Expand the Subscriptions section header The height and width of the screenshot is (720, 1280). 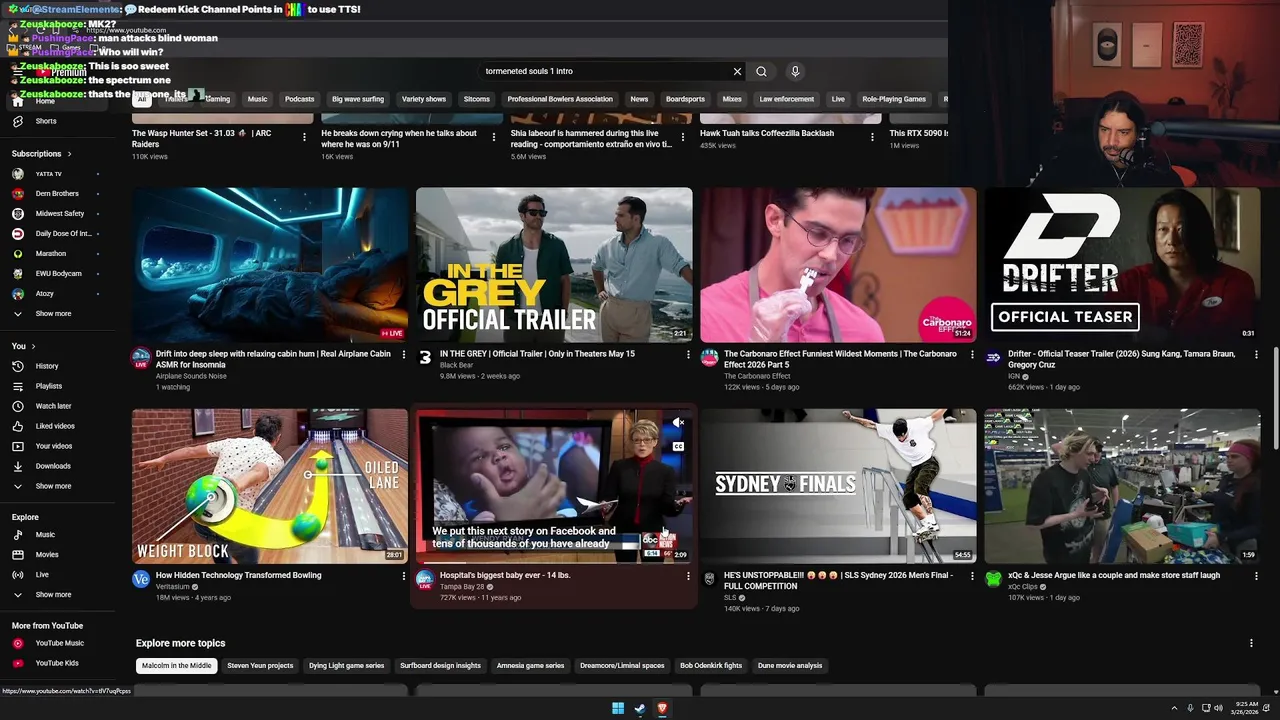(41, 154)
